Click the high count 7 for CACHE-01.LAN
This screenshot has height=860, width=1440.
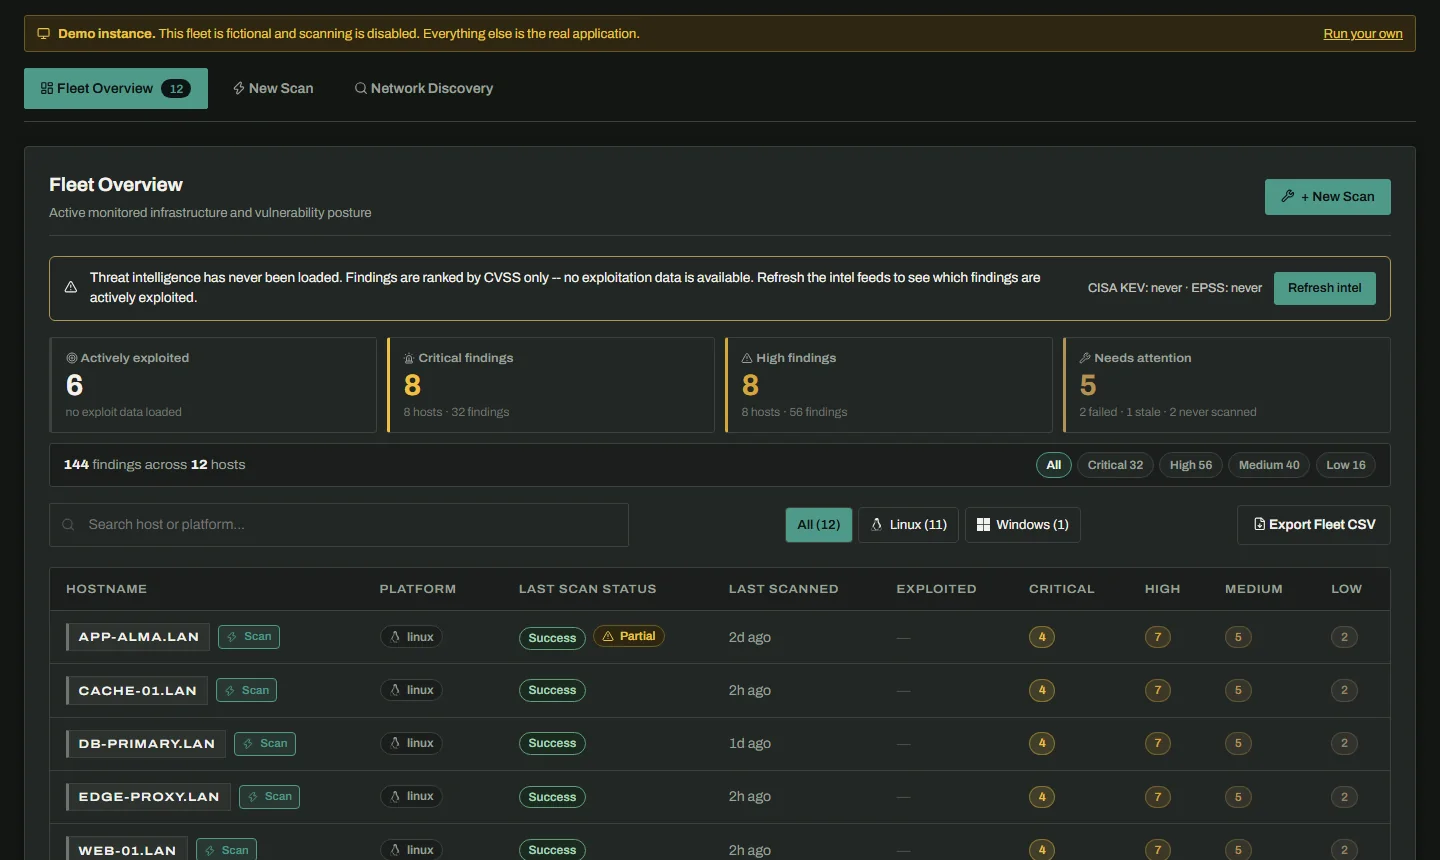[1158, 690]
